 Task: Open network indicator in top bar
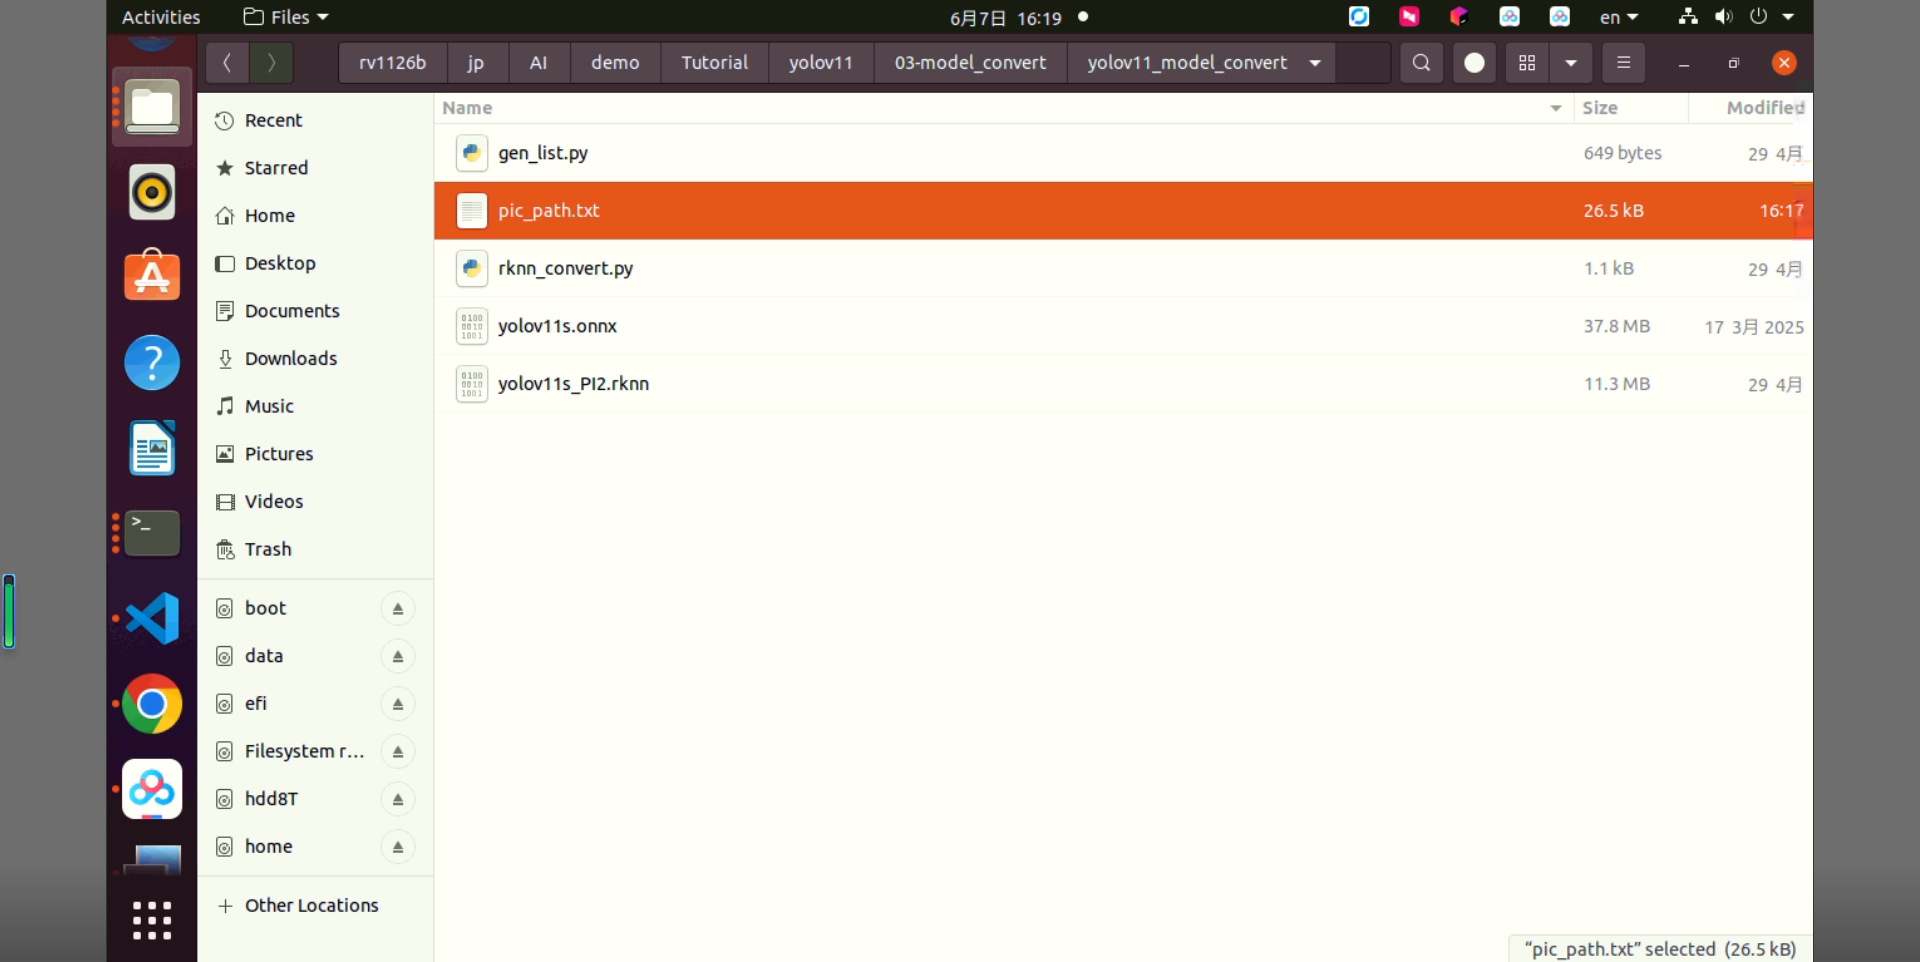click(x=1688, y=17)
